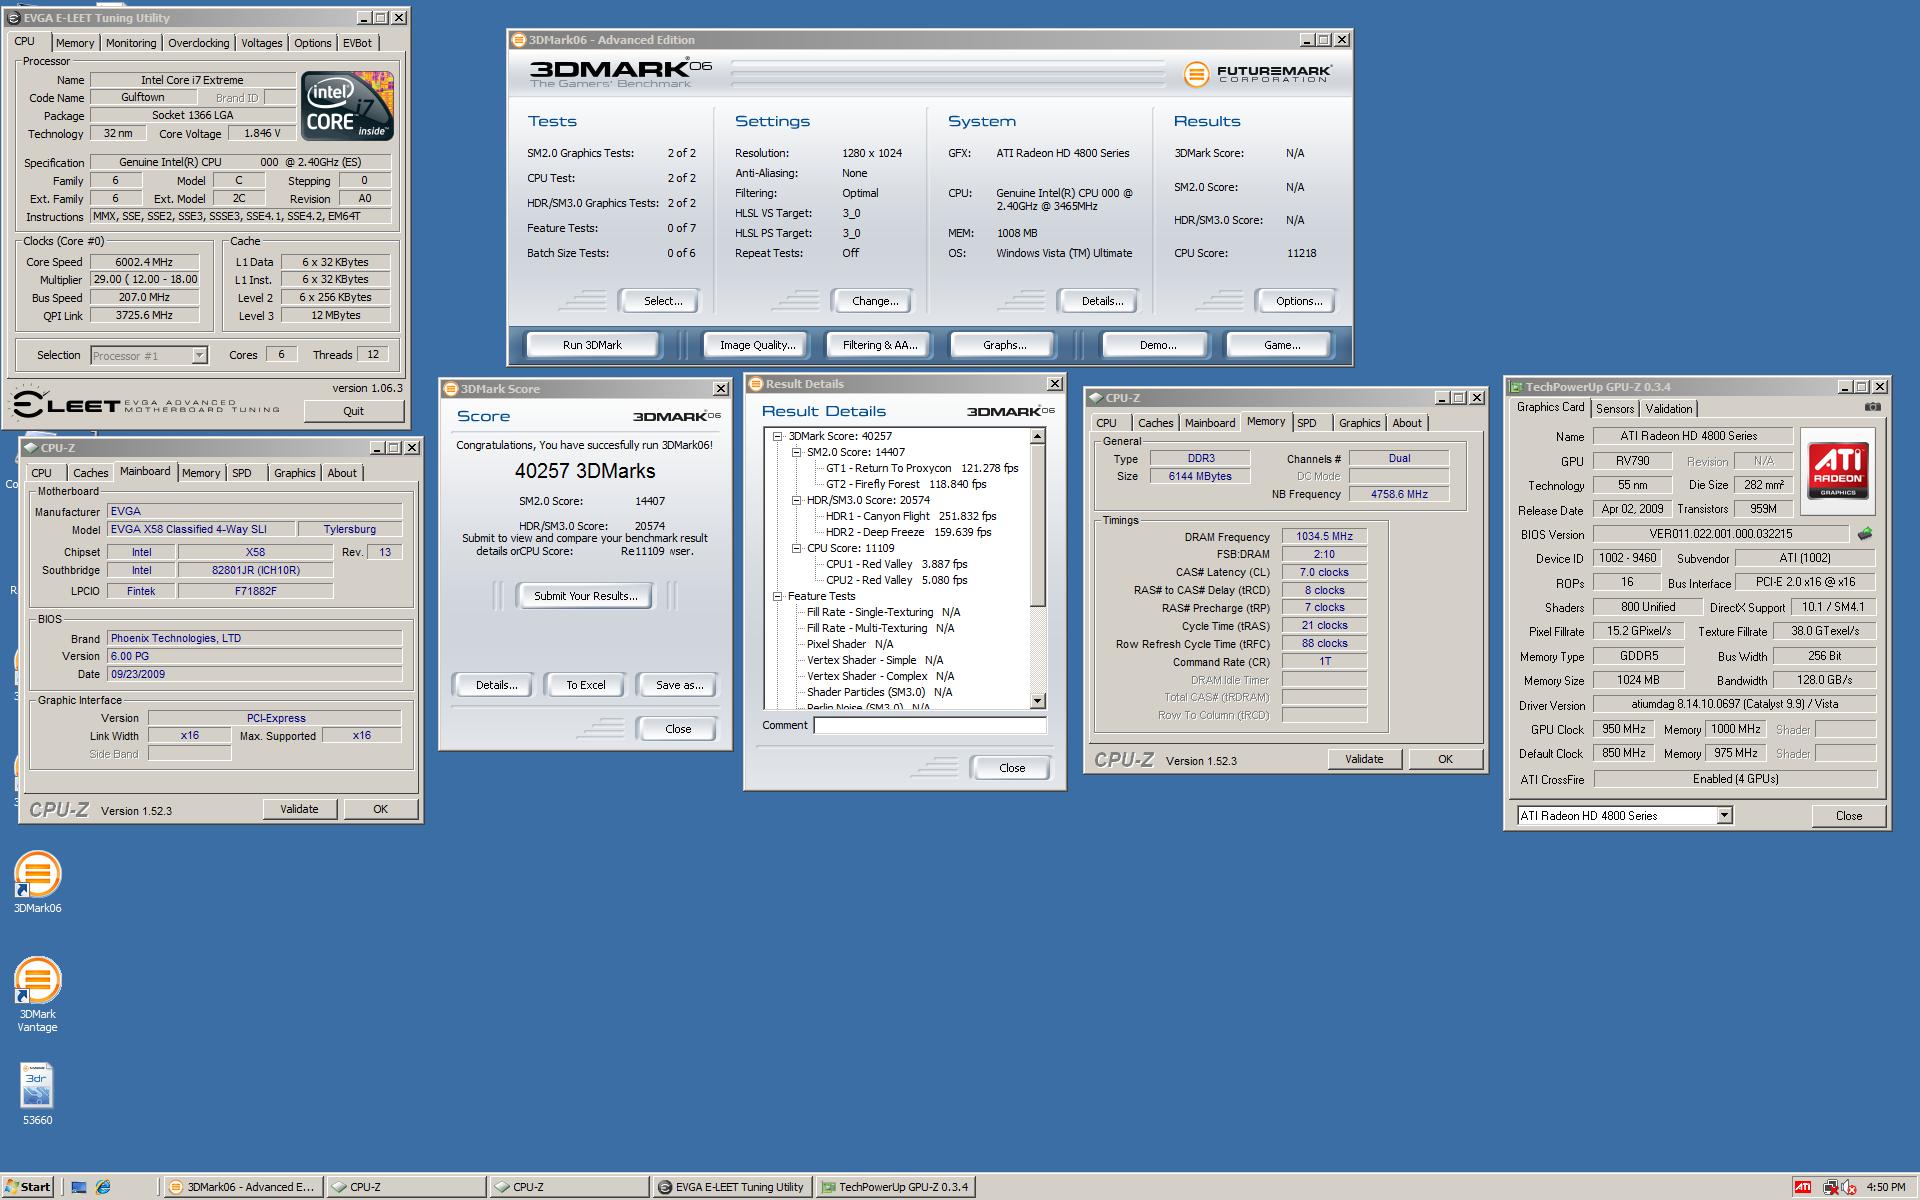
Task: Click the Show Desktop quick launch icon
Action: click(x=78, y=1187)
